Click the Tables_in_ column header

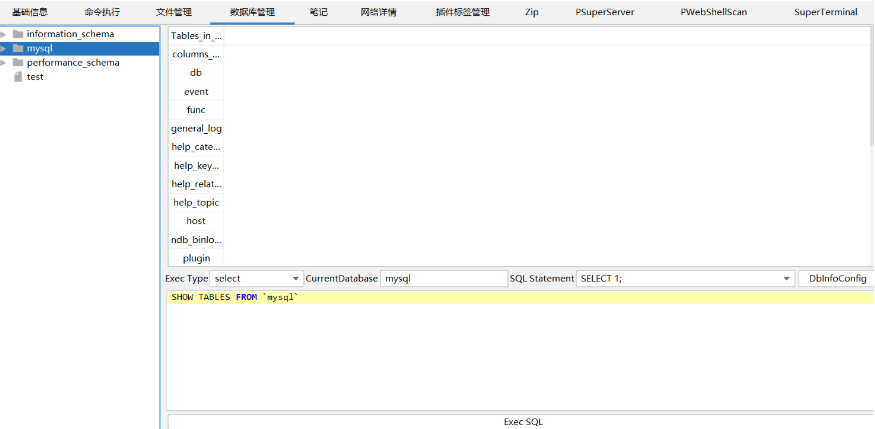tap(196, 36)
